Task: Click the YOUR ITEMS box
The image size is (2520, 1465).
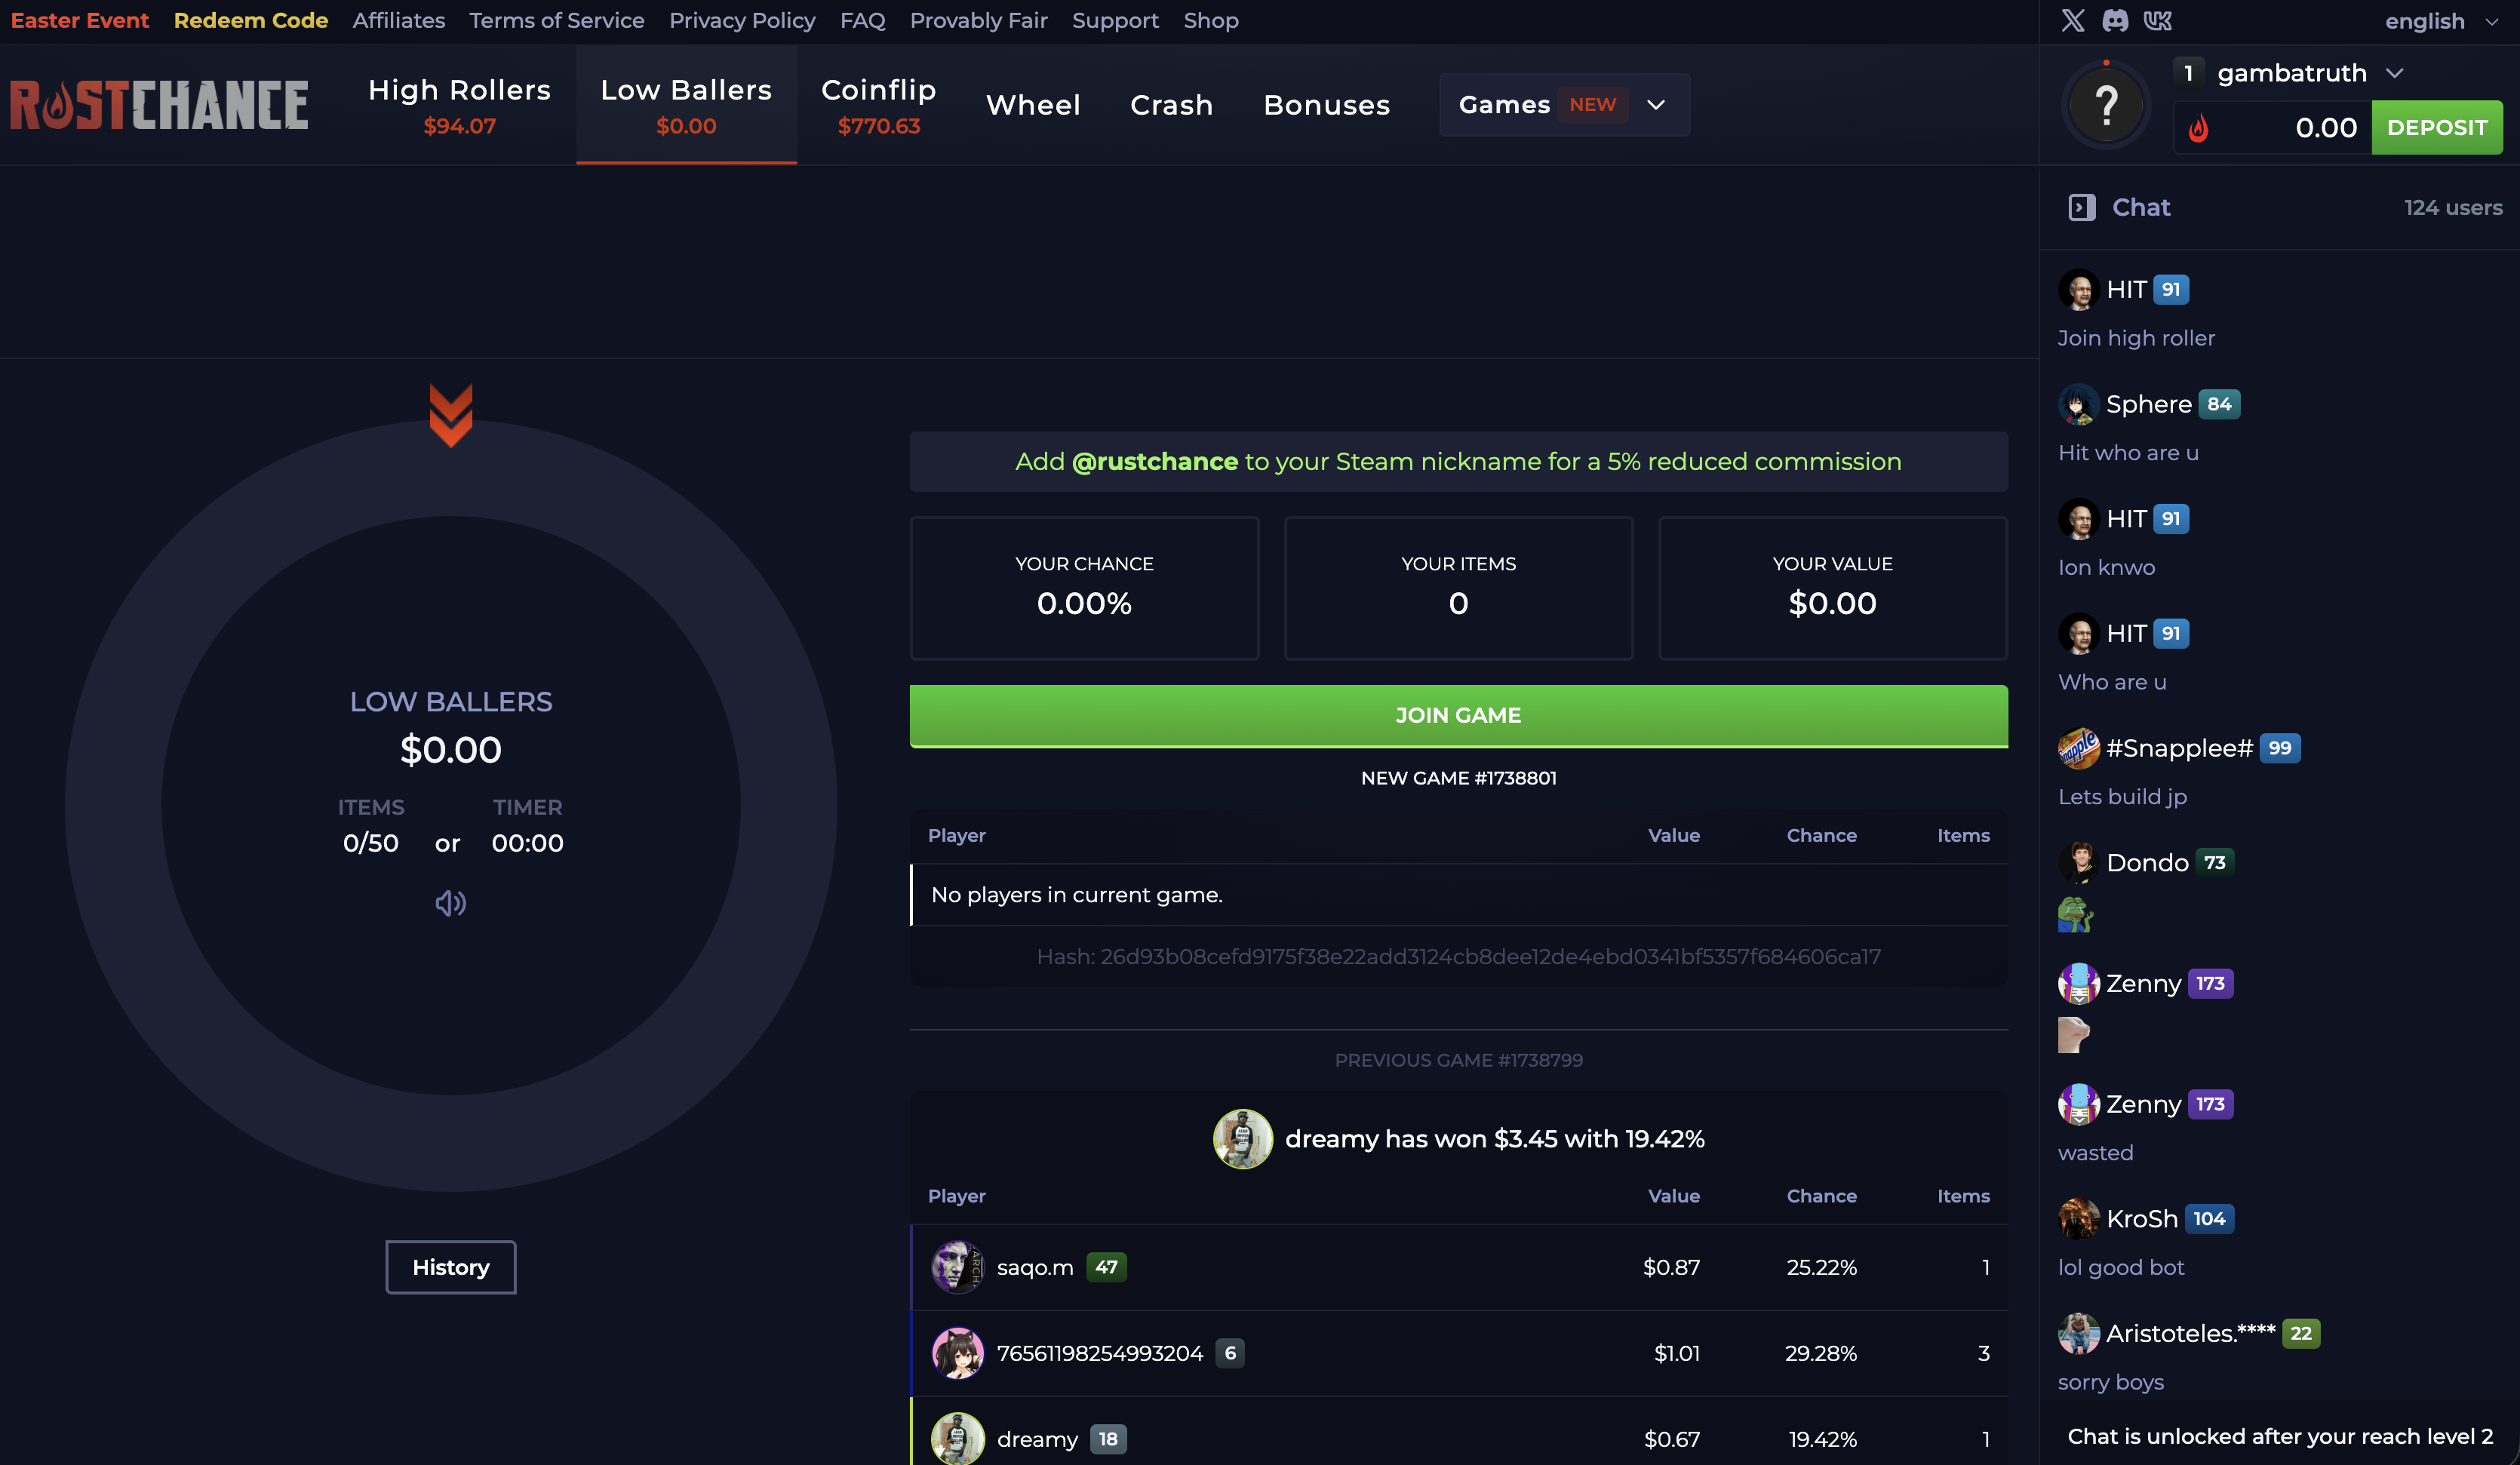Action: 1458,588
